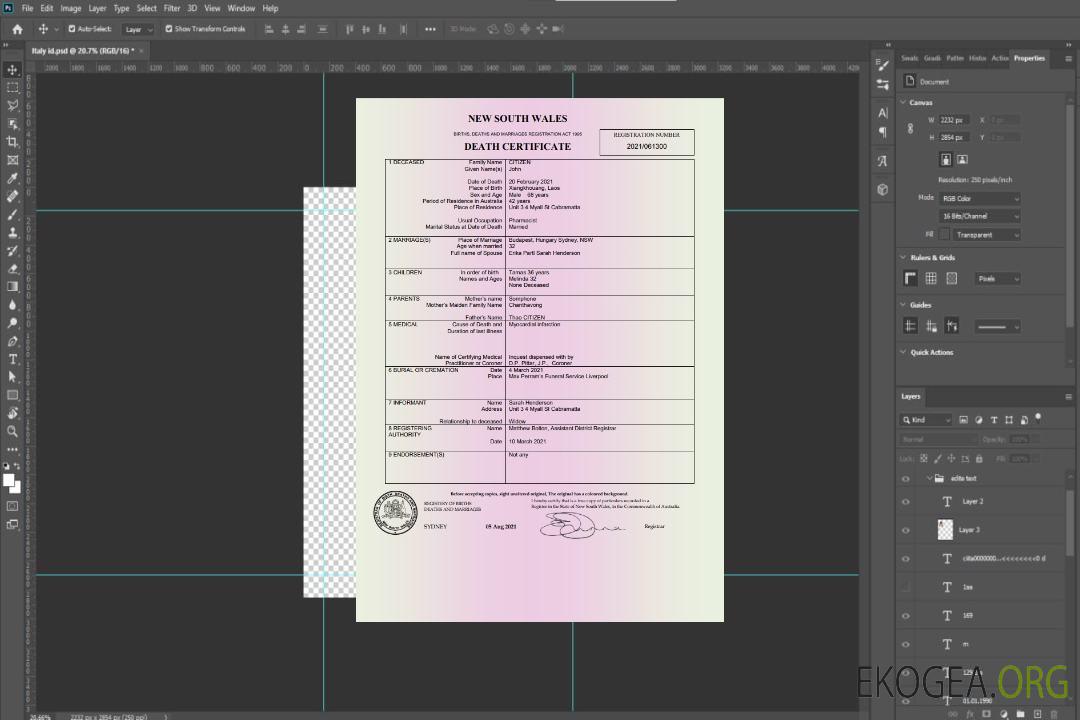The height and width of the screenshot is (720, 1080).
Task: Select the Brush tool
Action: [x=12, y=214]
